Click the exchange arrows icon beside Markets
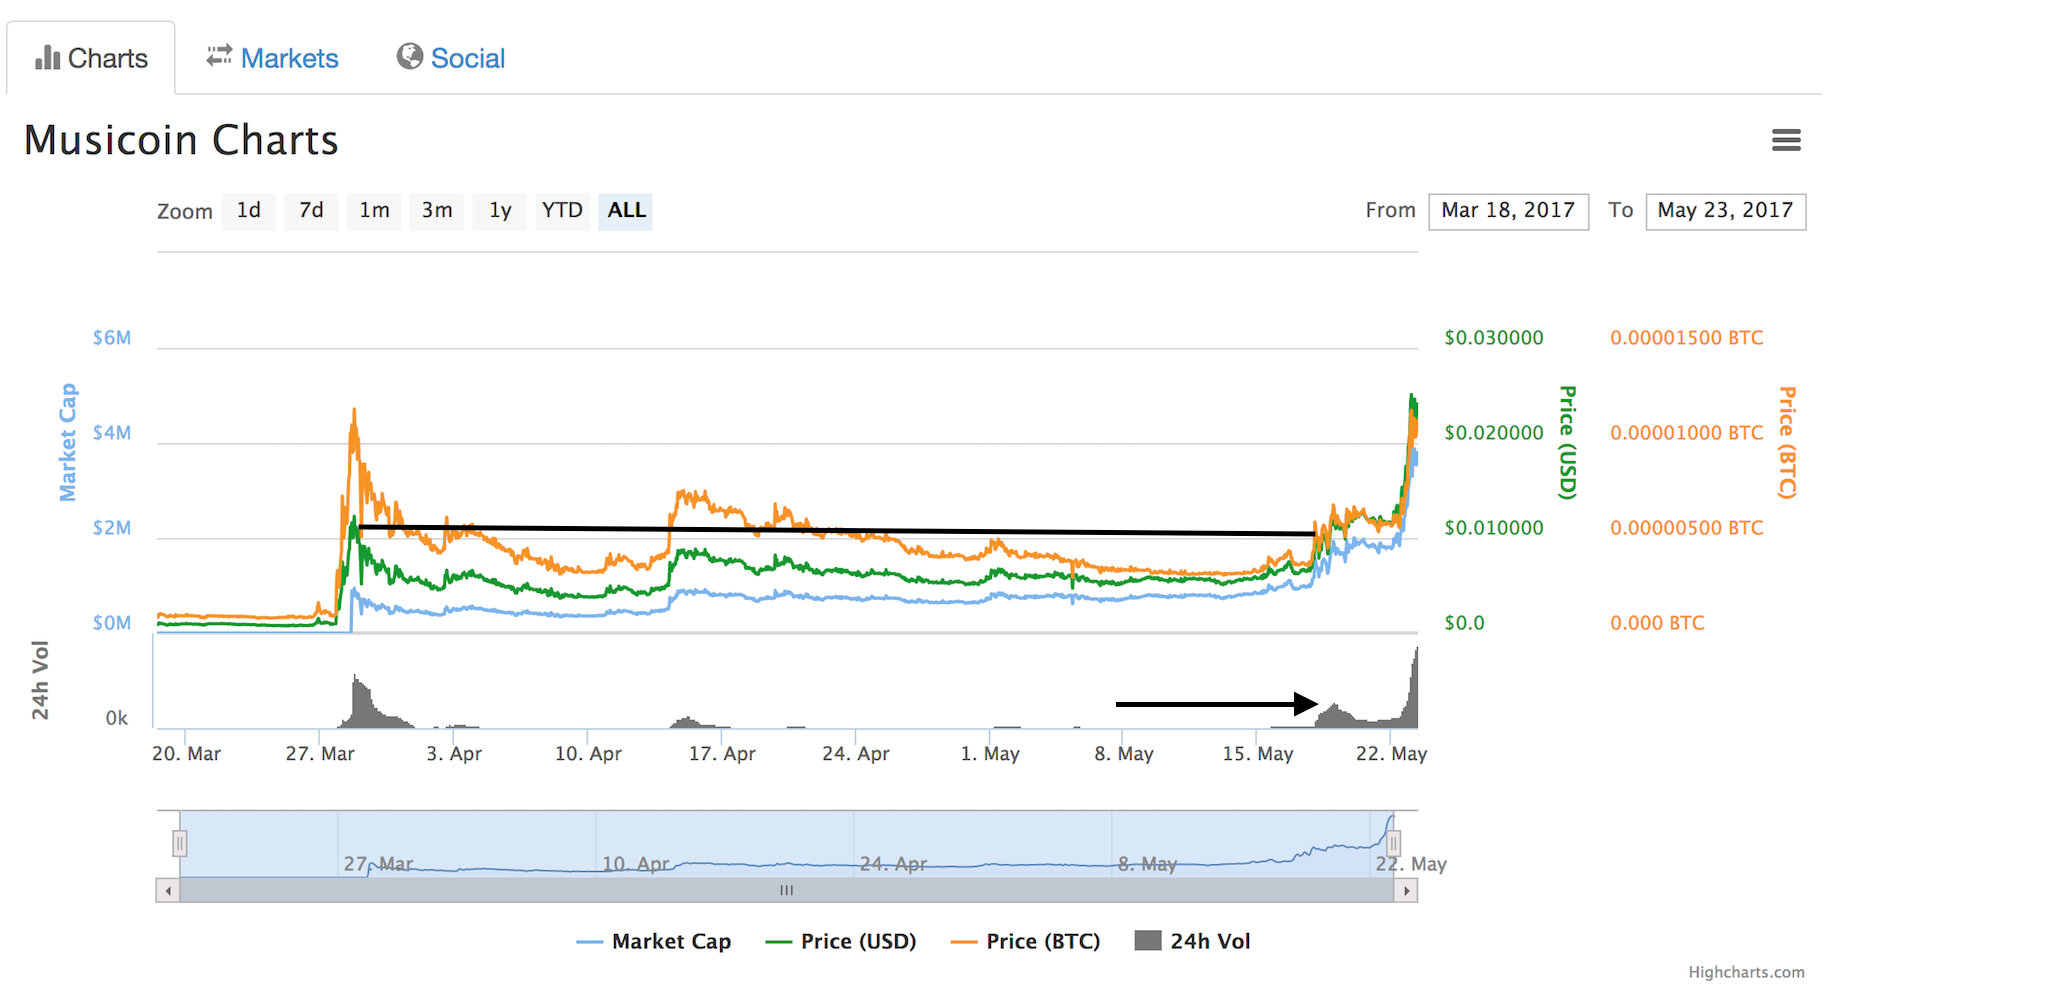 219,56
